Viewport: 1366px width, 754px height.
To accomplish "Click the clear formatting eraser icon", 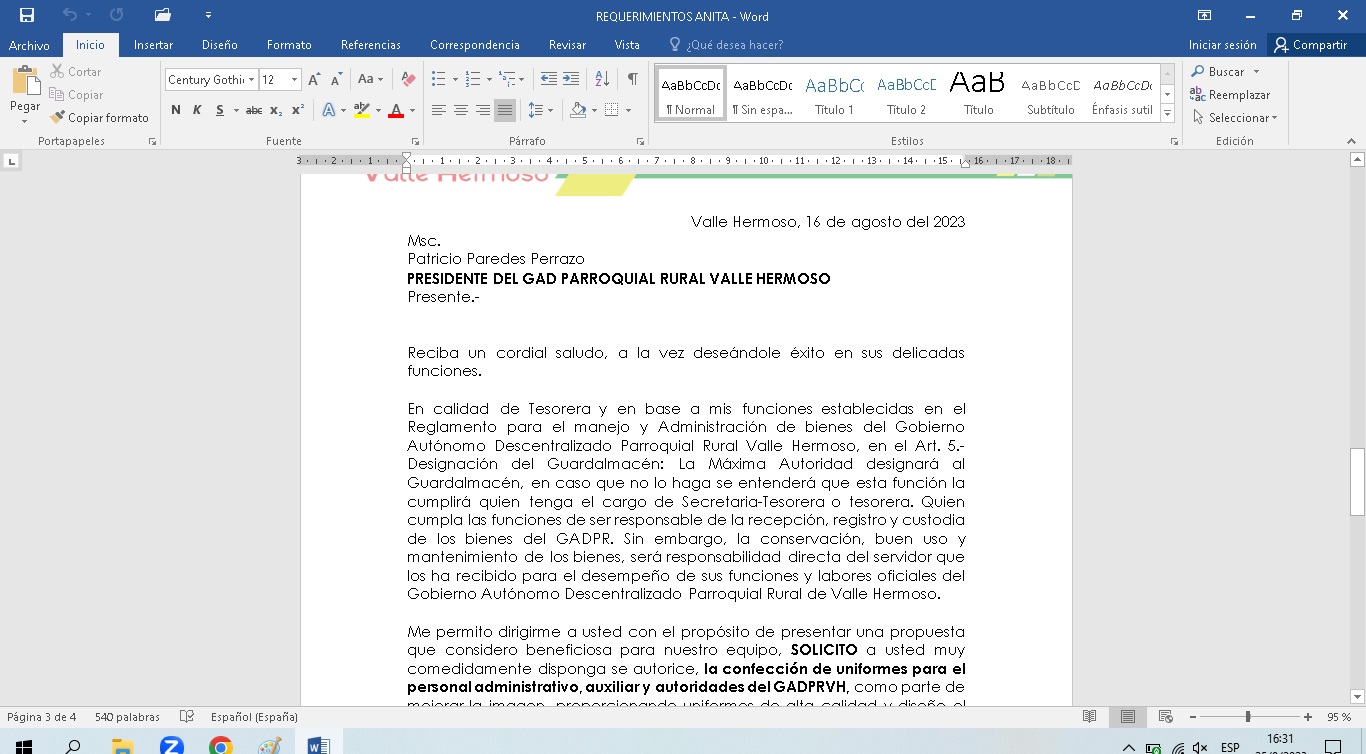I will pos(408,79).
